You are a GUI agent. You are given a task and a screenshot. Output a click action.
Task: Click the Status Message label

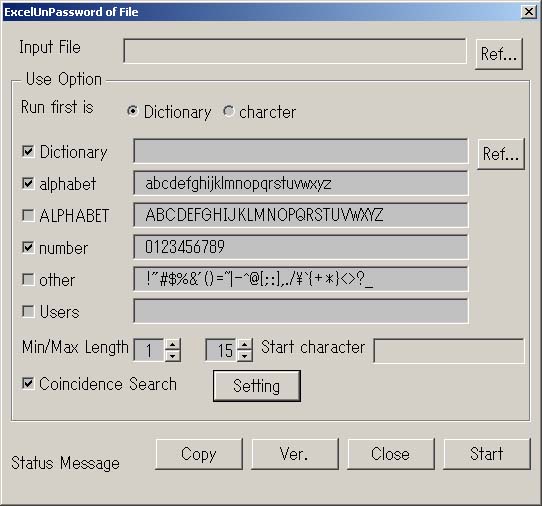tap(65, 463)
